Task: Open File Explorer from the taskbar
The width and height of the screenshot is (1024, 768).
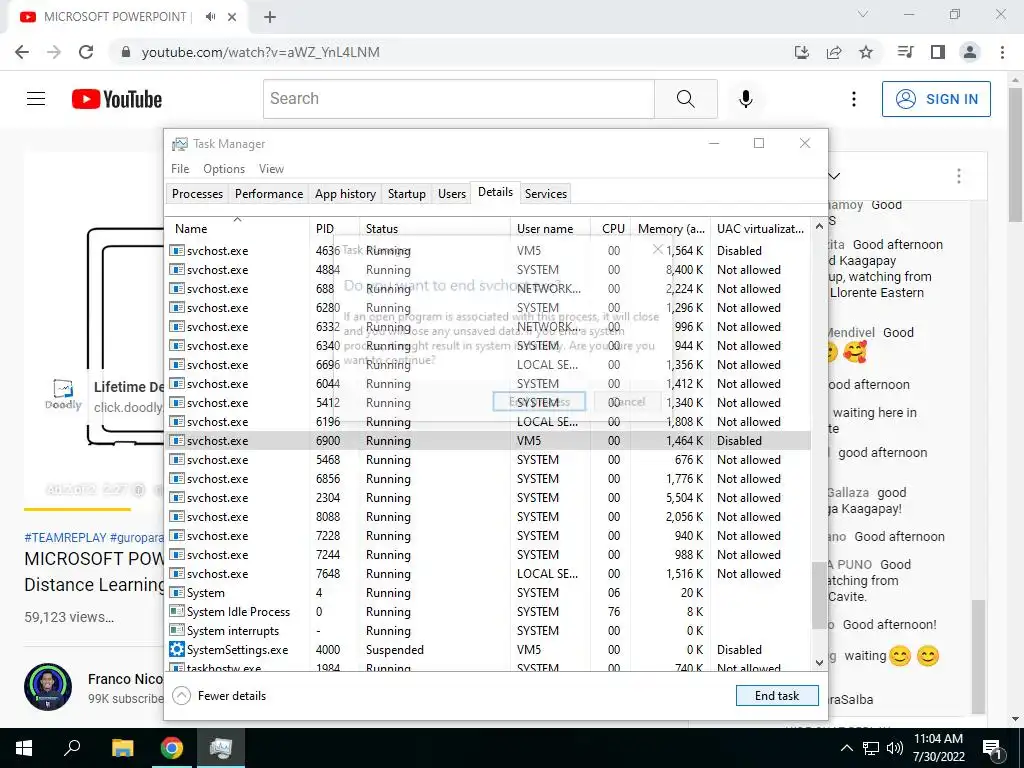Action: pos(122,748)
